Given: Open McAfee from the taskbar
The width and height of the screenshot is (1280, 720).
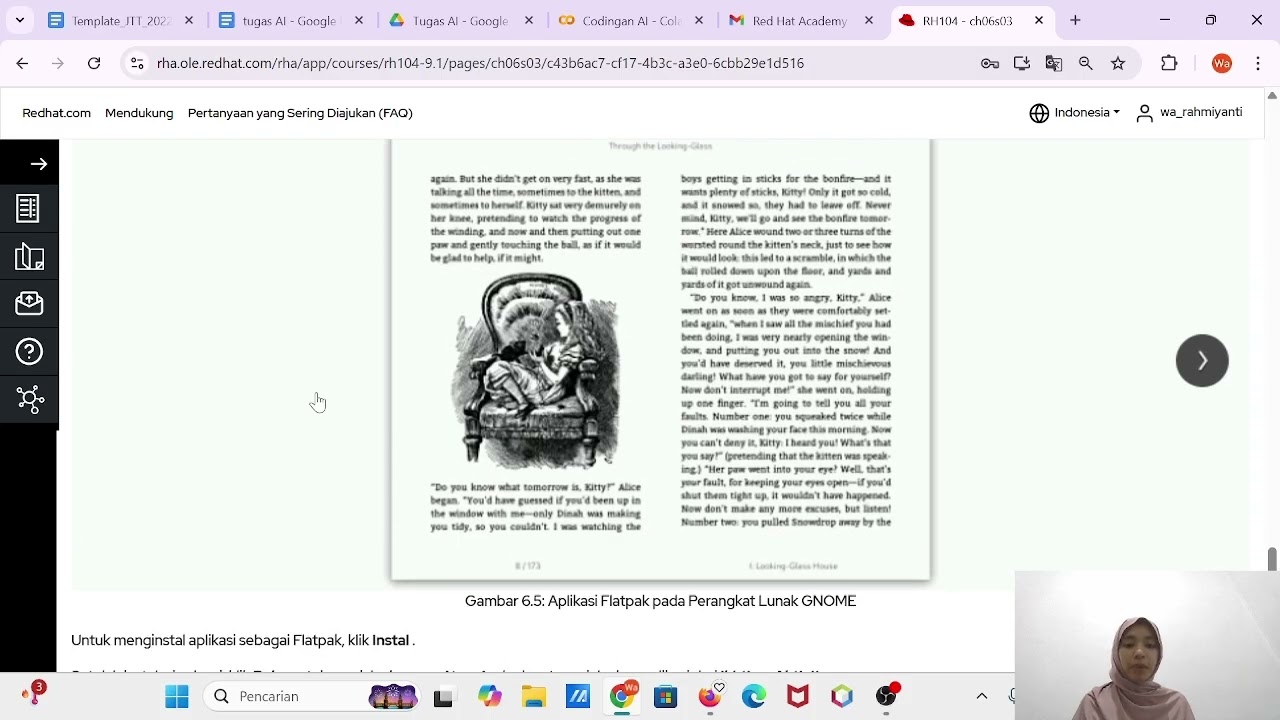Looking at the screenshot, I should pos(797,696).
